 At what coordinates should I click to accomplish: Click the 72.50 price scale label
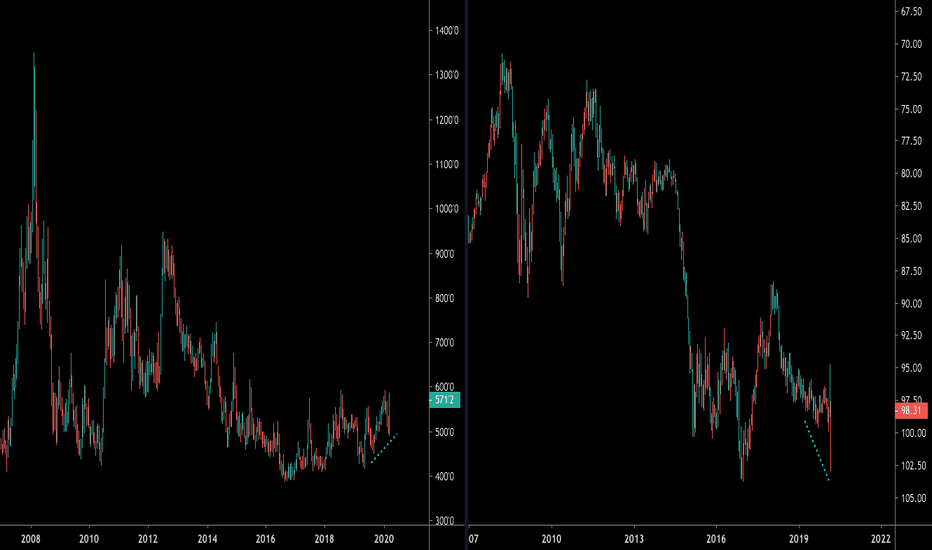click(911, 77)
